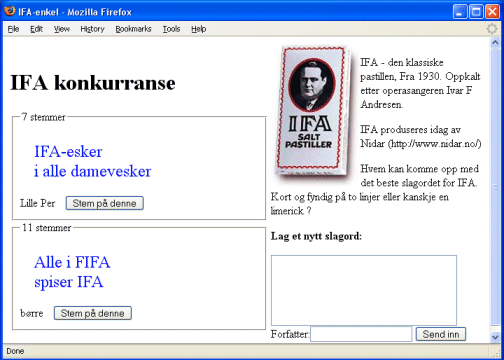
Task: Click the vertical scrollbar thumb
Action: tap(495, 187)
